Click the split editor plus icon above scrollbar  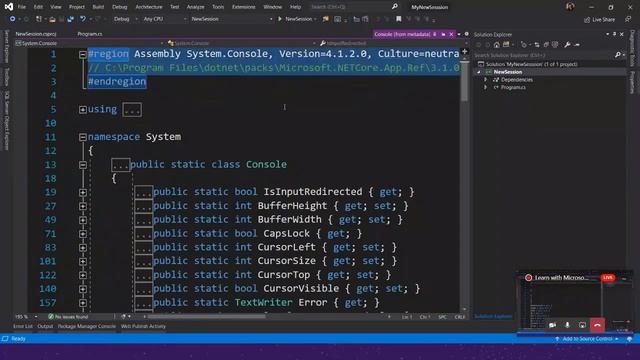(464, 51)
